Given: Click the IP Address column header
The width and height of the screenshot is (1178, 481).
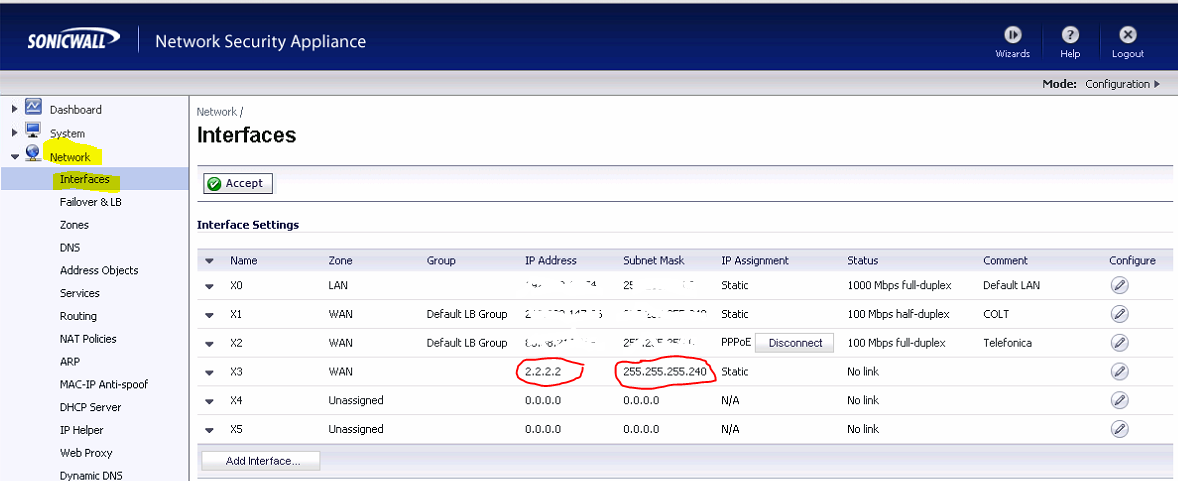Looking at the screenshot, I should coord(551,261).
